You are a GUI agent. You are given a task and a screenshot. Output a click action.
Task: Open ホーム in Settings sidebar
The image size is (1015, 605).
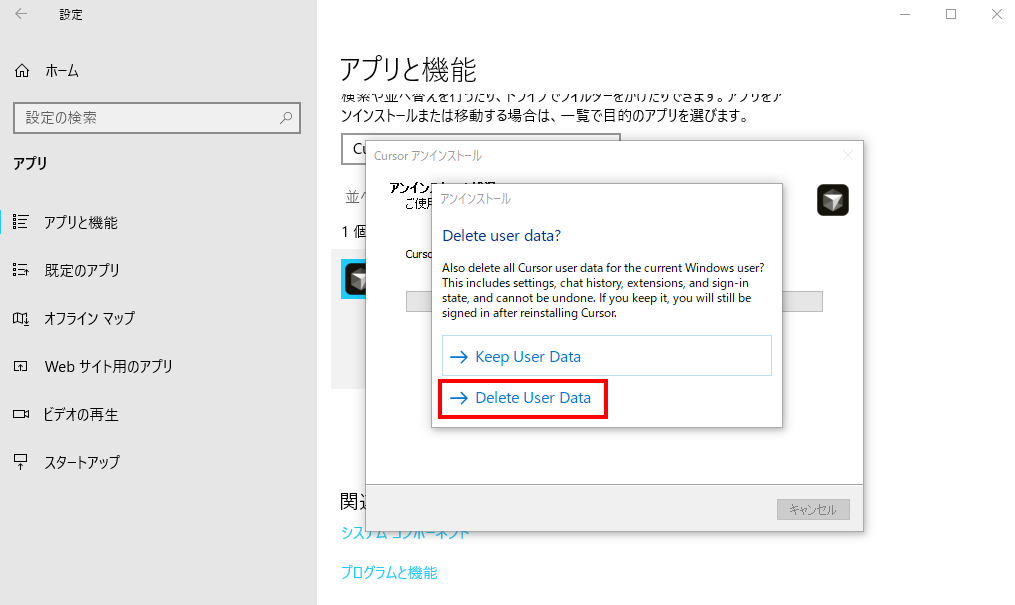[62, 71]
